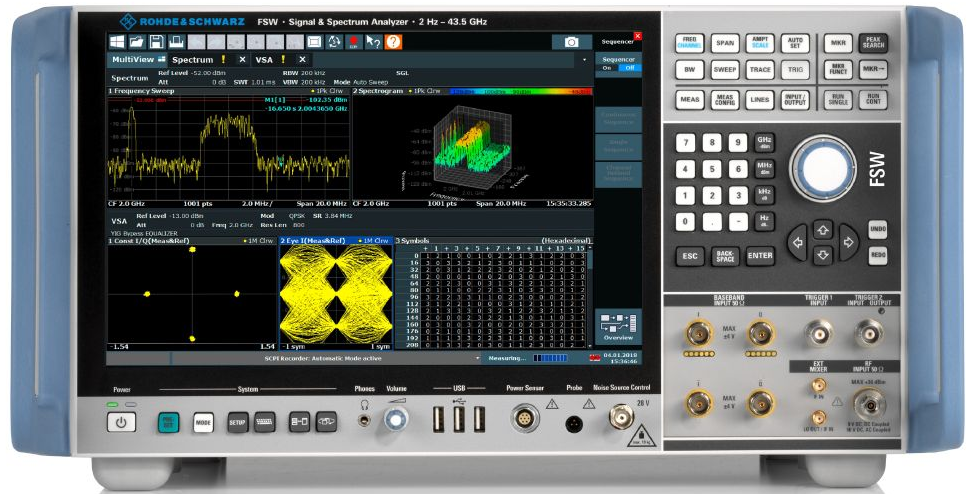Viewport: 973px width, 494px height.
Task: Open the channel tab list dropdown arrow
Action: [x=584, y=60]
